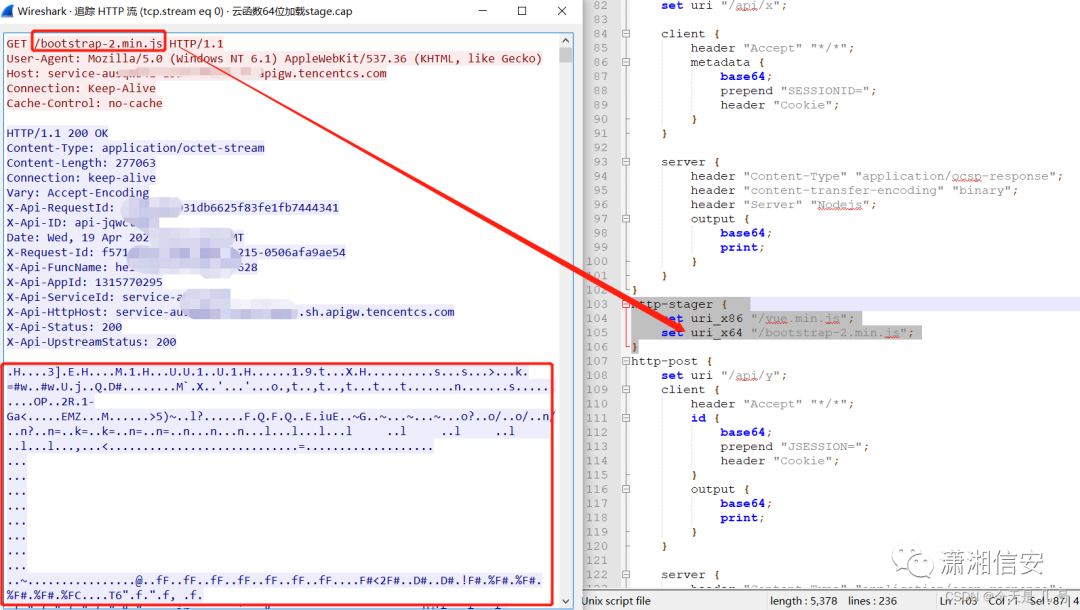Click the User-Agent request header line
Image resolution: width=1080 pixels, height=610 pixels.
(x=274, y=59)
